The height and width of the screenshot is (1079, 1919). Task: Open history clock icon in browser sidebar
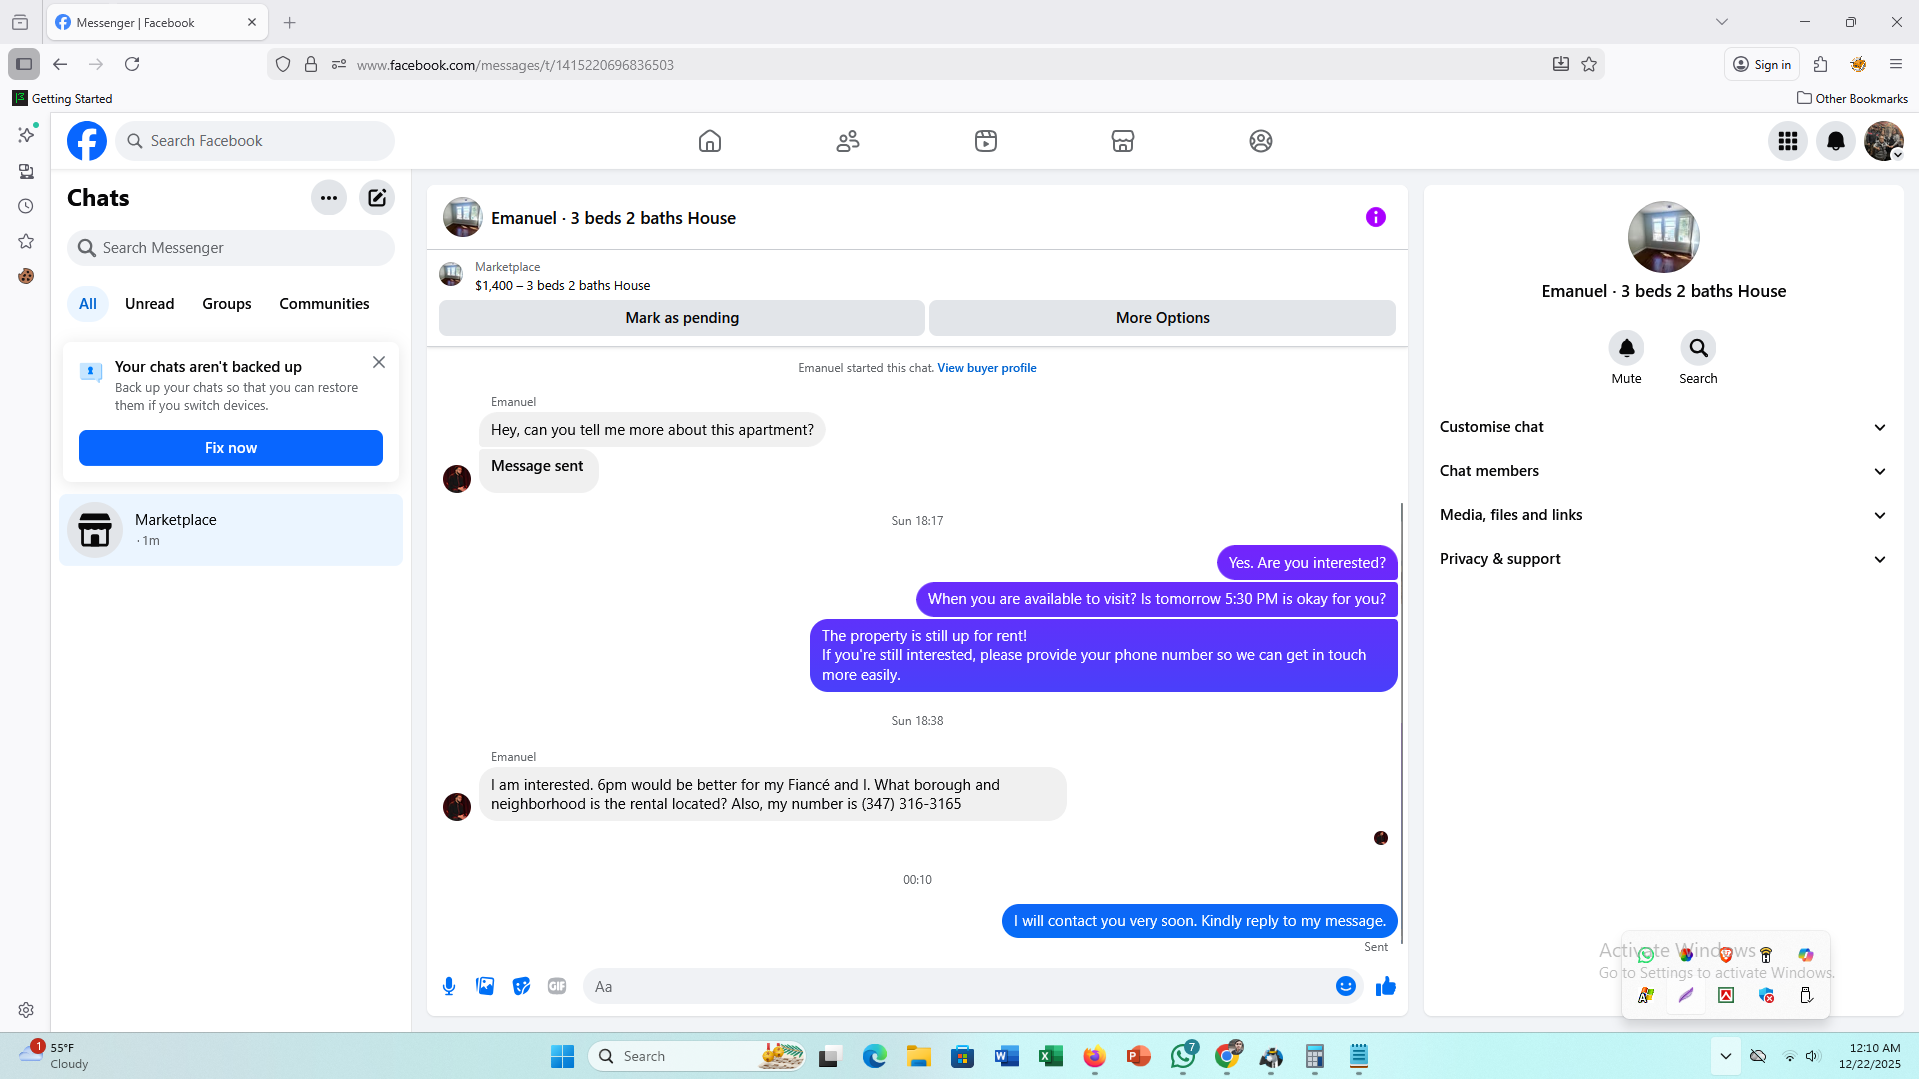pyautogui.click(x=26, y=206)
